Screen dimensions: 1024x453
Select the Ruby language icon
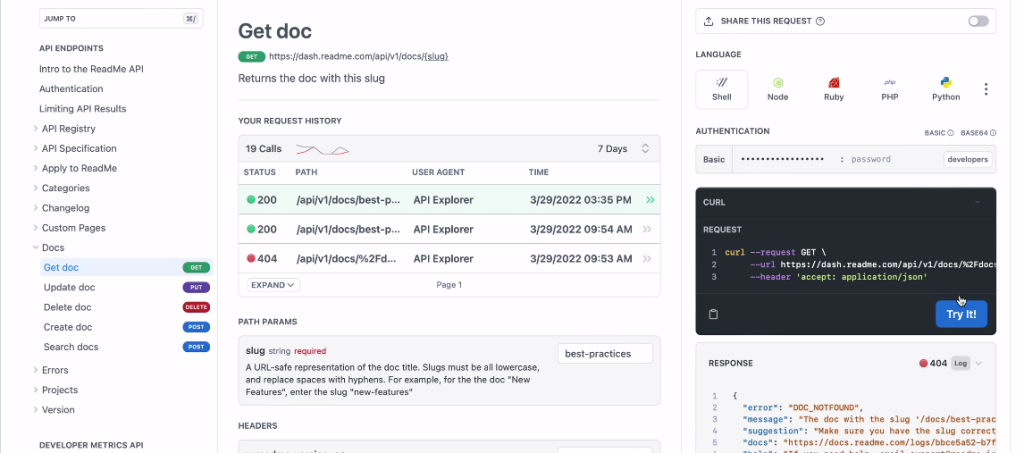pyautogui.click(x=834, y=83)
